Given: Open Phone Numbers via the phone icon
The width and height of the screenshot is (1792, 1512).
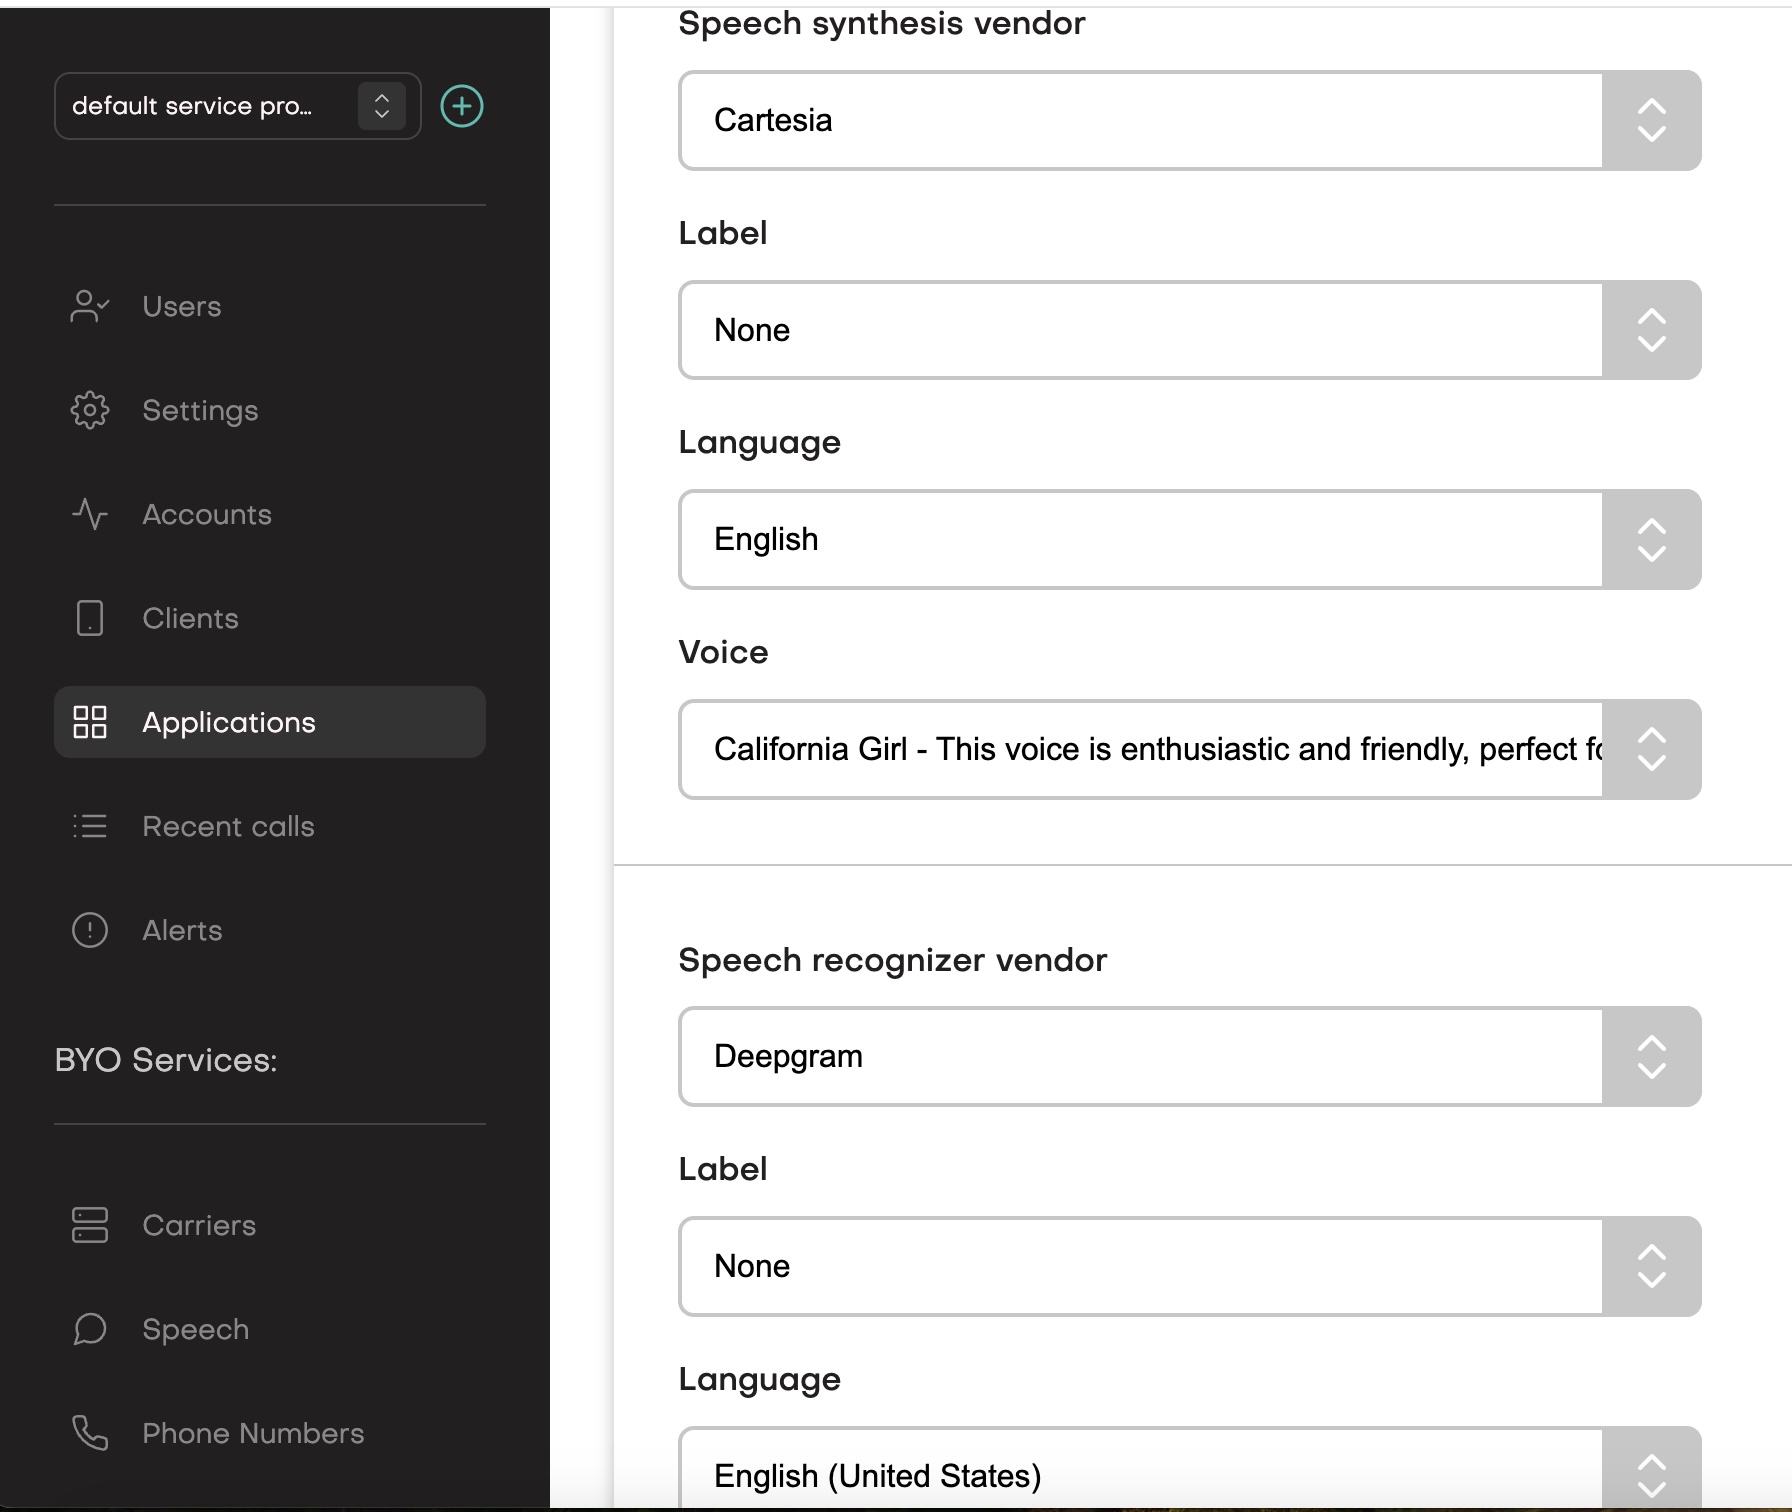Looking at the screenshot, I should [89, 1433].
